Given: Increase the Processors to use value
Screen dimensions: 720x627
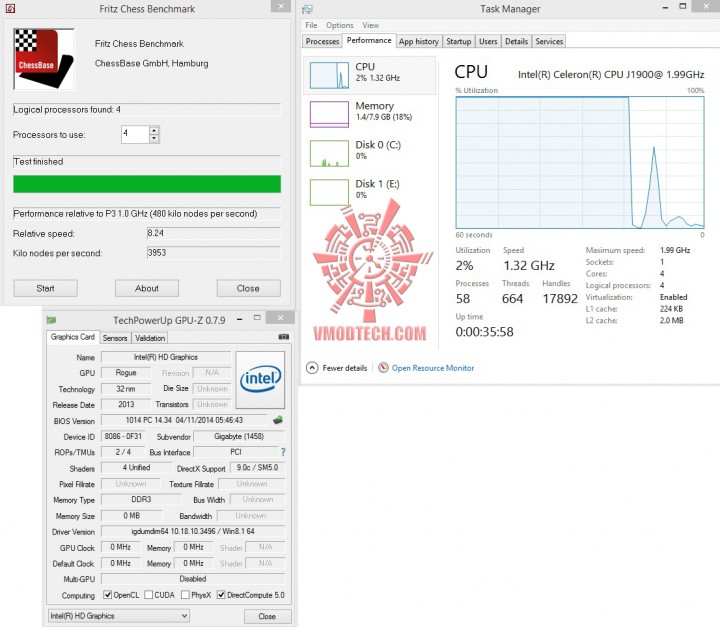Looking at the screenshot, I should point(154,130).
